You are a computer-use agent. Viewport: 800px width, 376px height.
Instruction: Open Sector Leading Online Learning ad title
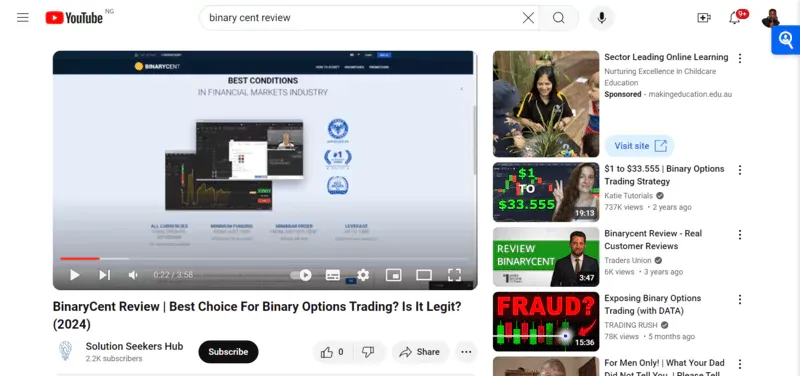point(666,57)
